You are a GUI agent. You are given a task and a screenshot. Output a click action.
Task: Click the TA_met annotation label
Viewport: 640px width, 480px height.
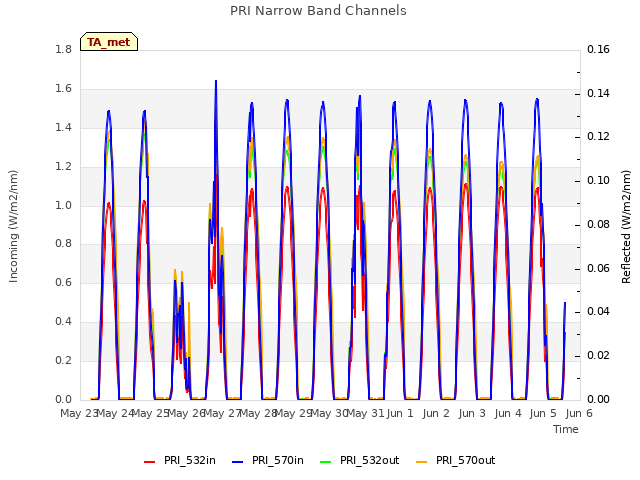109,42
